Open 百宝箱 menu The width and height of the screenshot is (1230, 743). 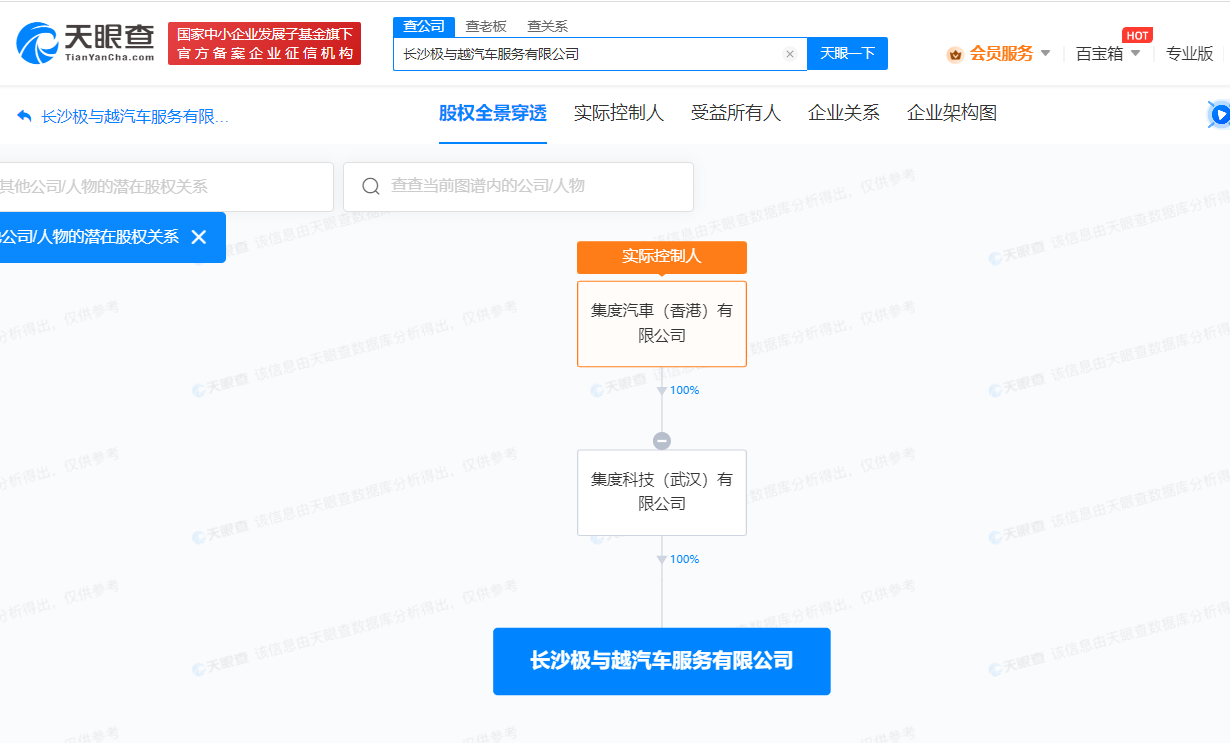pyautogui.click(x=1099, y=54)
